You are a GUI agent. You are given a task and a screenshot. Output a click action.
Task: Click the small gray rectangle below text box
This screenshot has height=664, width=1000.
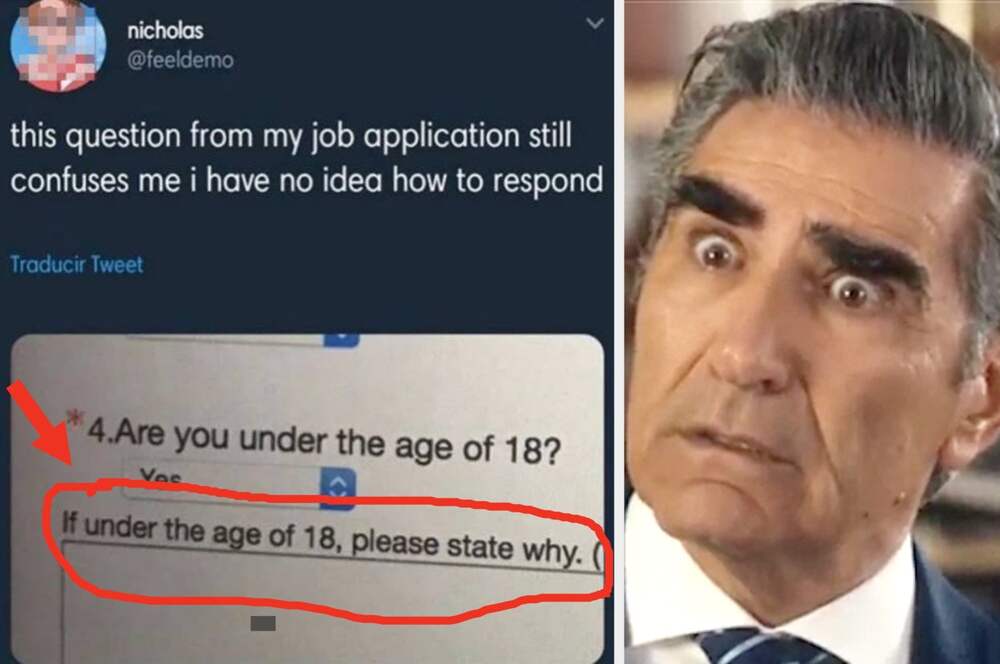263,623
